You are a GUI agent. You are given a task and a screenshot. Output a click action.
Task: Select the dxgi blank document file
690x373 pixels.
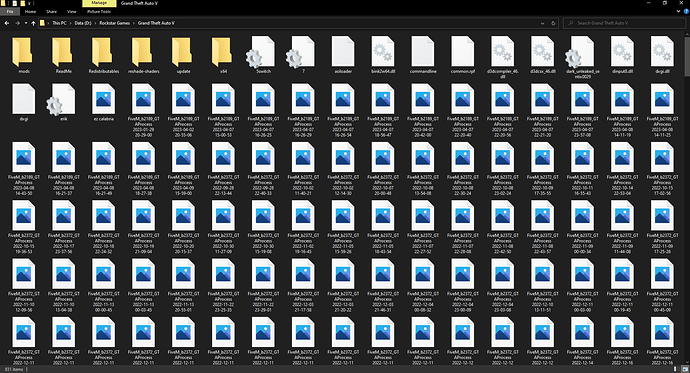[x=24, y=102]
